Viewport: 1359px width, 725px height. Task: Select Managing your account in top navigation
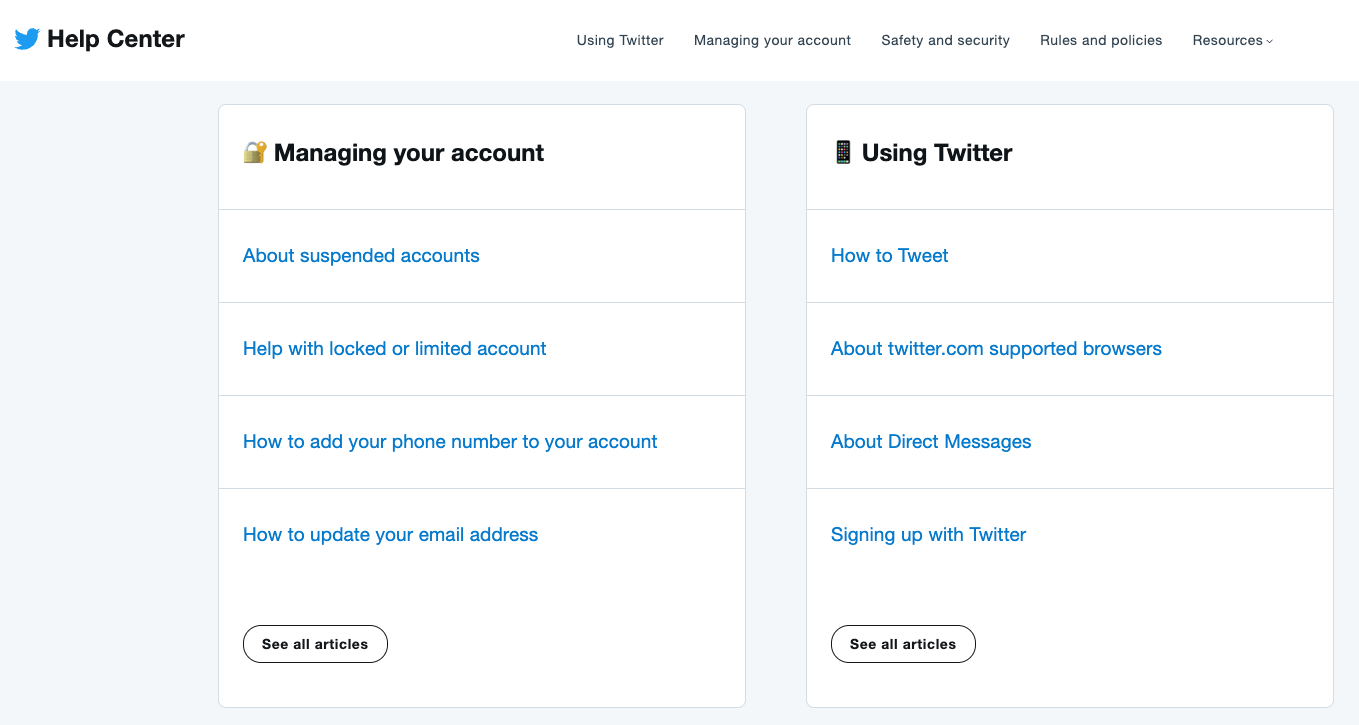coord(772,40)
